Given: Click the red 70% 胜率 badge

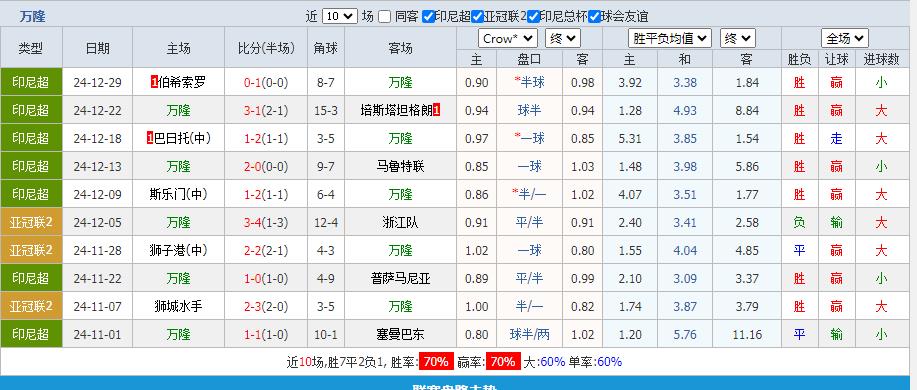Looking at the screenshot, I should (x=436, y=362).
